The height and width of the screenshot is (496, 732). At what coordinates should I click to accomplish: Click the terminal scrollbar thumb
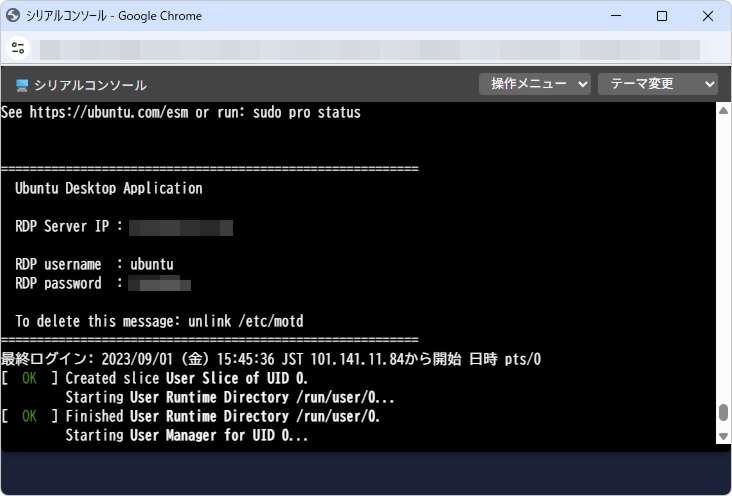point(723,414)
